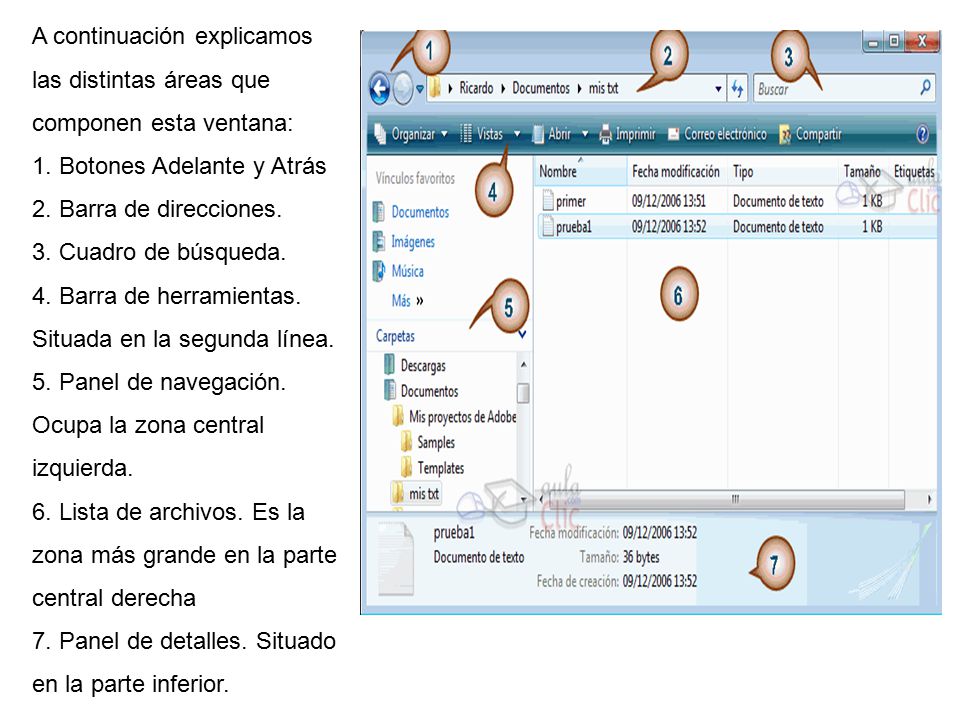960x720 pixels.
Task: Click the Organizar toolbar icon
Action: point(380,133)
